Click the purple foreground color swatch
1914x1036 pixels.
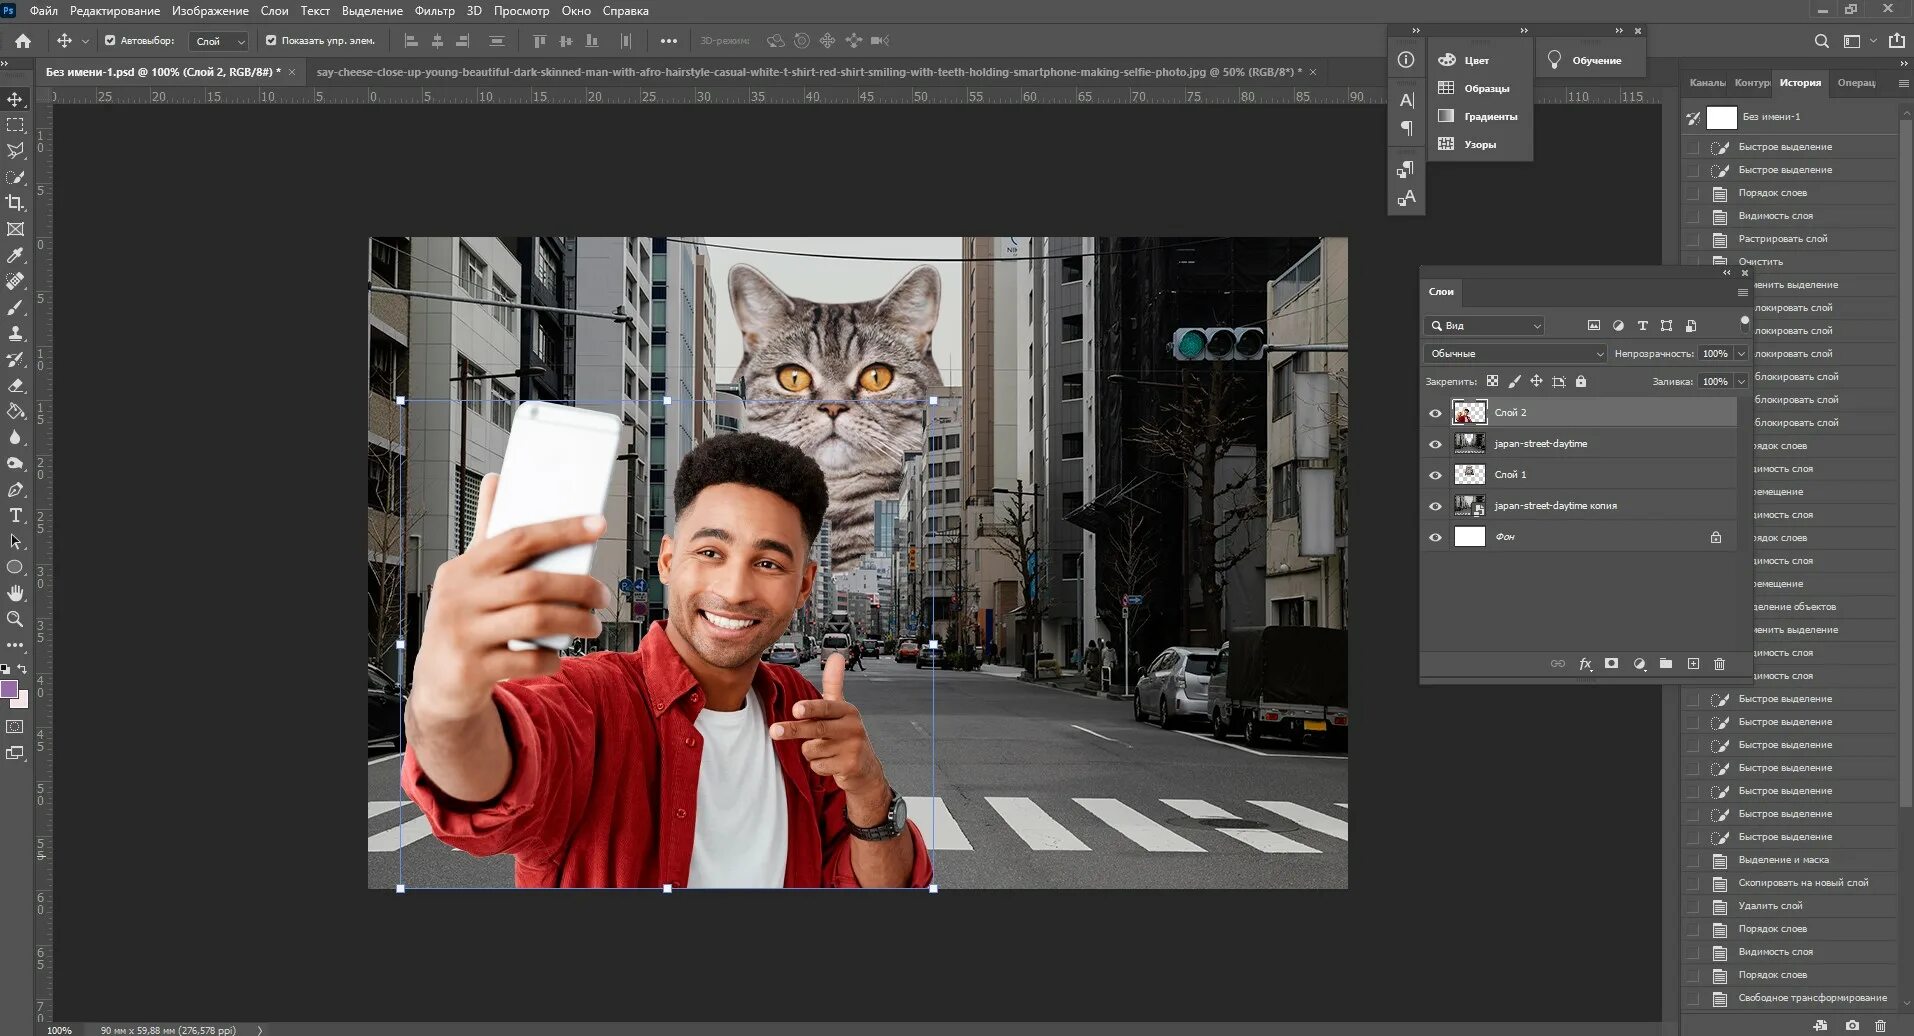10,689
